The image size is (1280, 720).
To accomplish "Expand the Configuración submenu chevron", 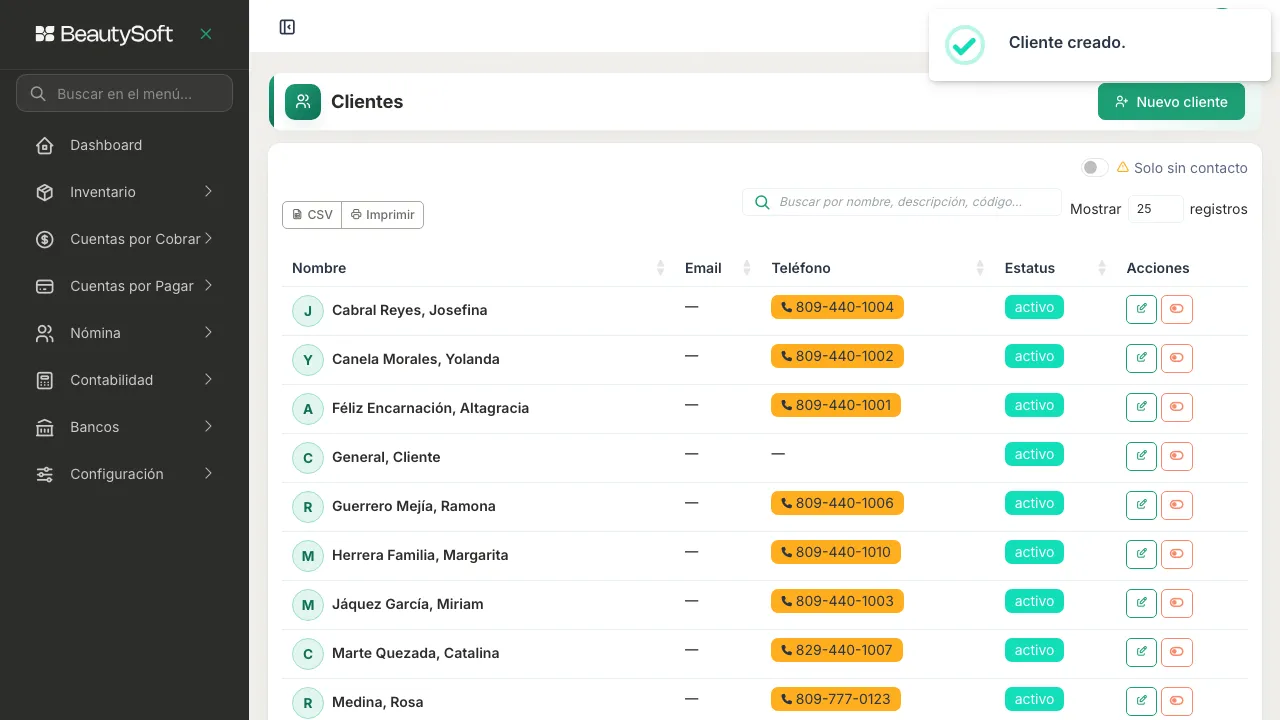I will pyautogui.click(x=208, y=473).
